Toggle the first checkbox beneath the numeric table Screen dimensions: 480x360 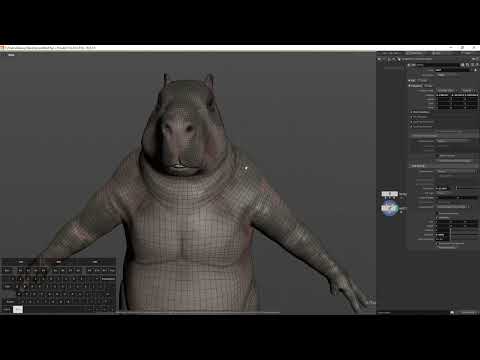tap(411, 112)
